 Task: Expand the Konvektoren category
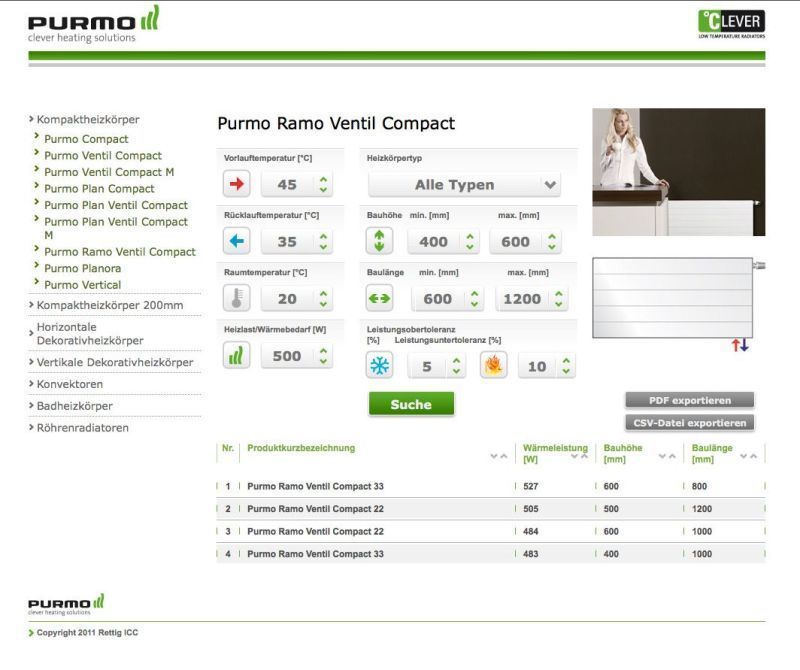(69, 384)
